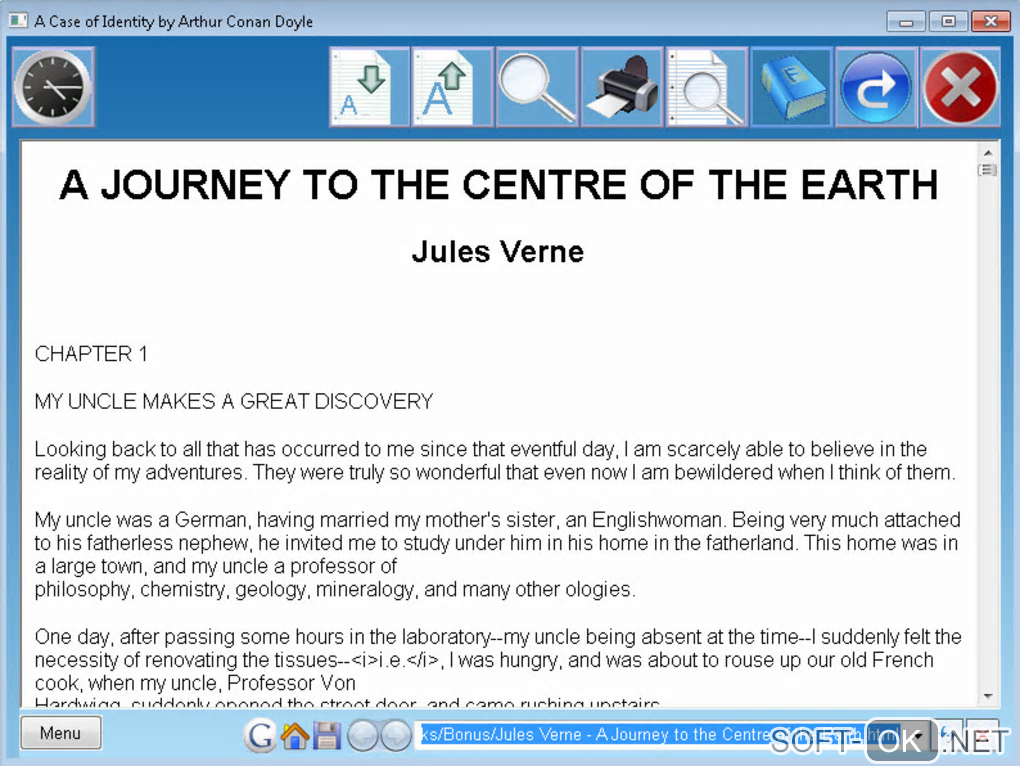Click the blue curved arrow icon
Screen dimensions: 1020x766
click(x=876, y=86)
